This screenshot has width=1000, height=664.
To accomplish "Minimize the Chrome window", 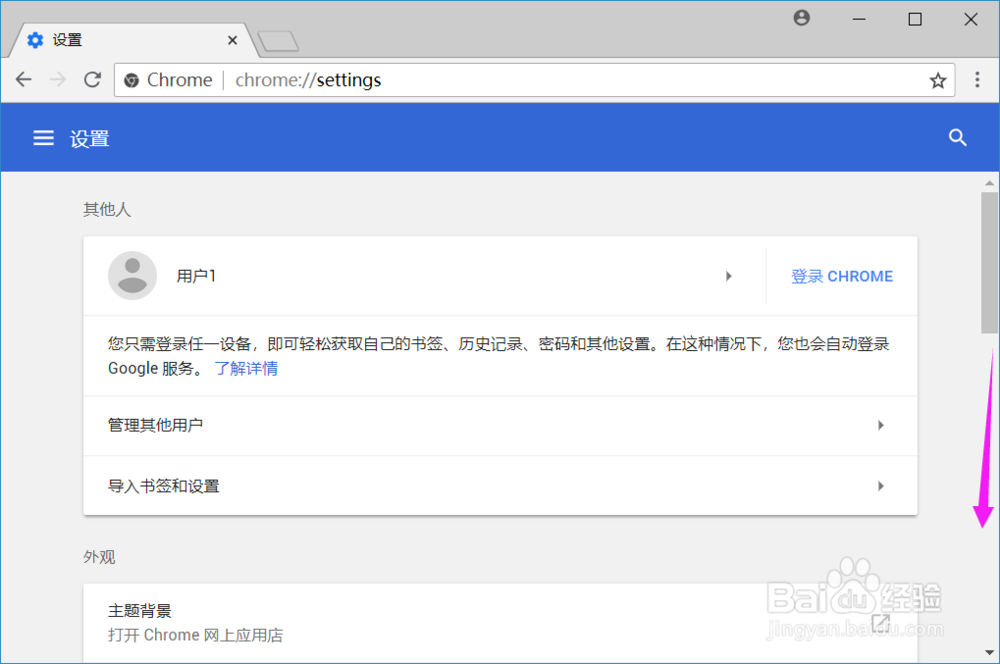I will point(859,19).
